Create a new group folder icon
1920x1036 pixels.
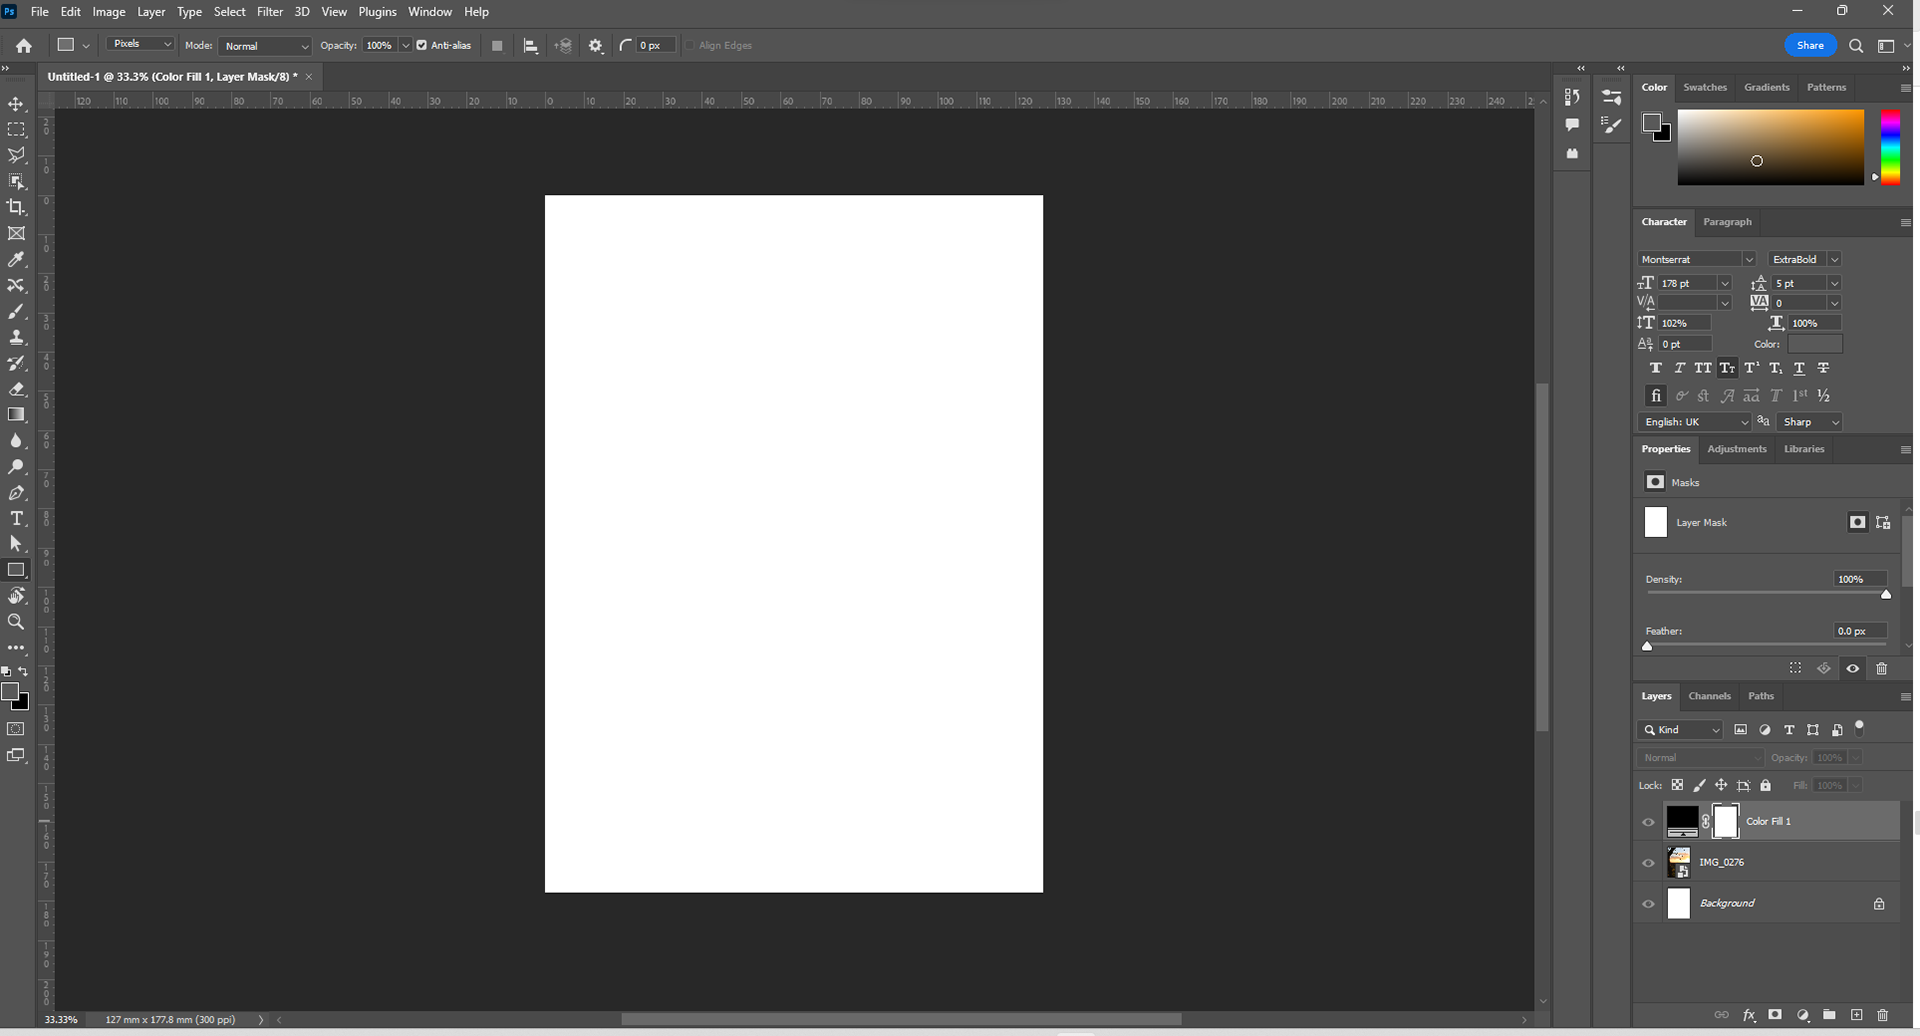coord(1829,1015)
